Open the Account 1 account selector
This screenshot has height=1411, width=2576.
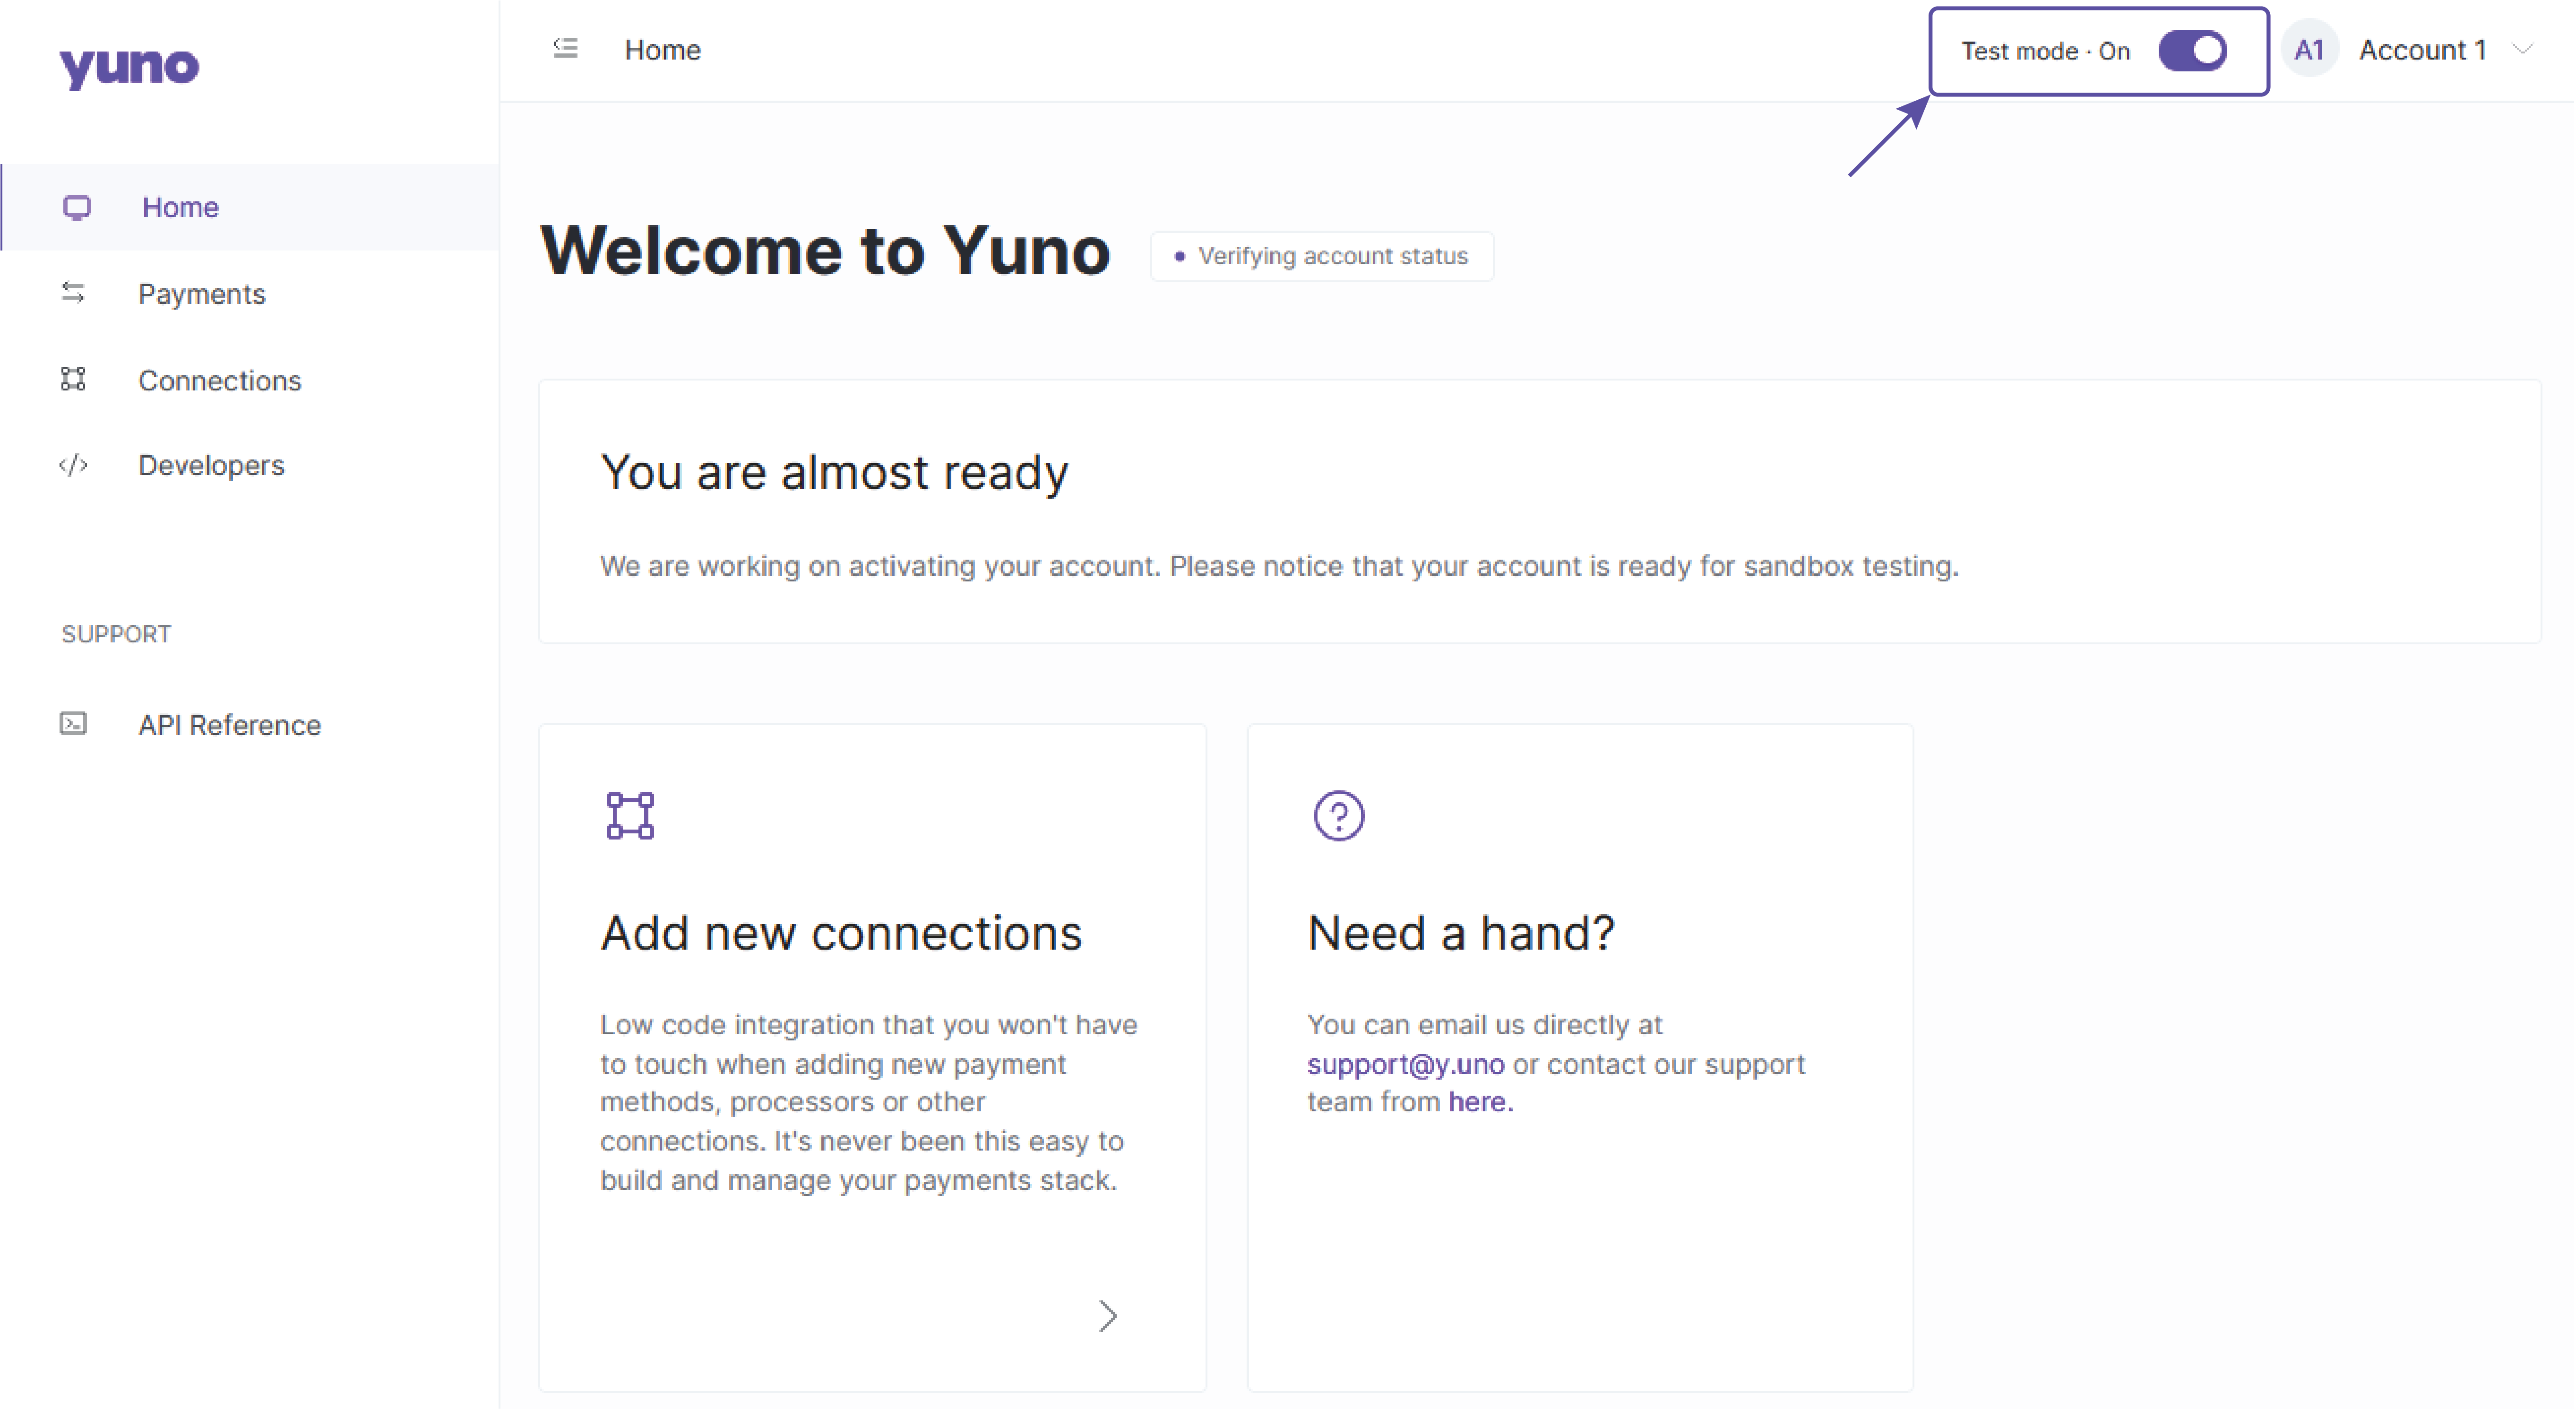click(2422, 50)
